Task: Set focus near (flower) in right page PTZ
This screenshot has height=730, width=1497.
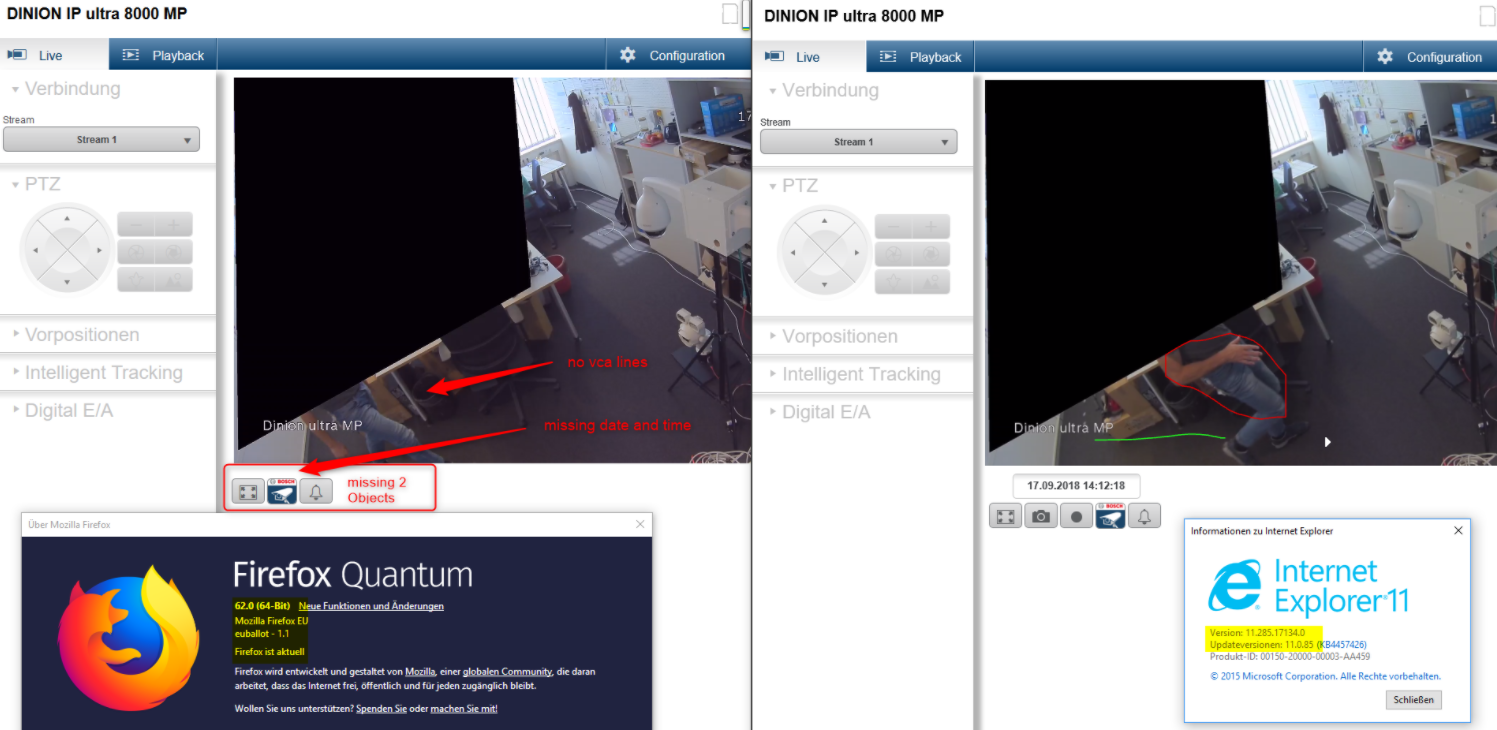Action: pyautogui.click(x=893, y=282)
